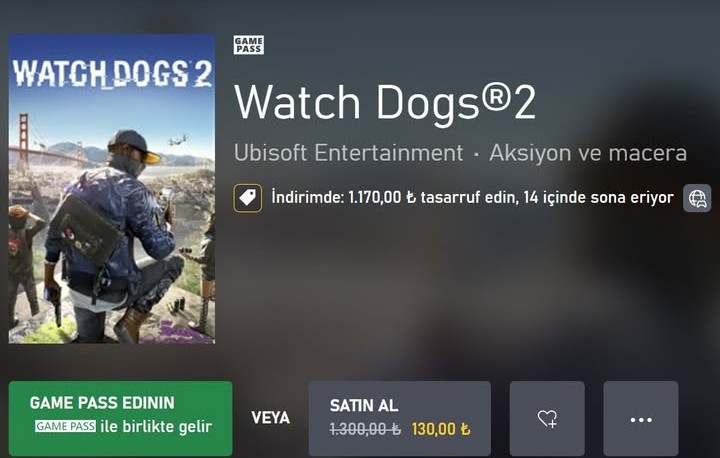Click the globe controller icon
720x458 pixels.
(697, 198)
